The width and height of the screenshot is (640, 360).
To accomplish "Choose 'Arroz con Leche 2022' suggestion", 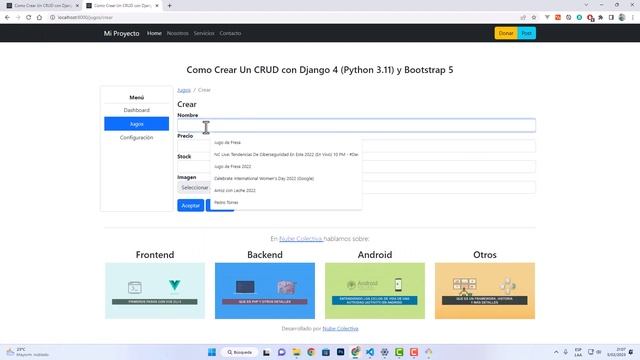I will pyautogui.click(x=286, y=191).
